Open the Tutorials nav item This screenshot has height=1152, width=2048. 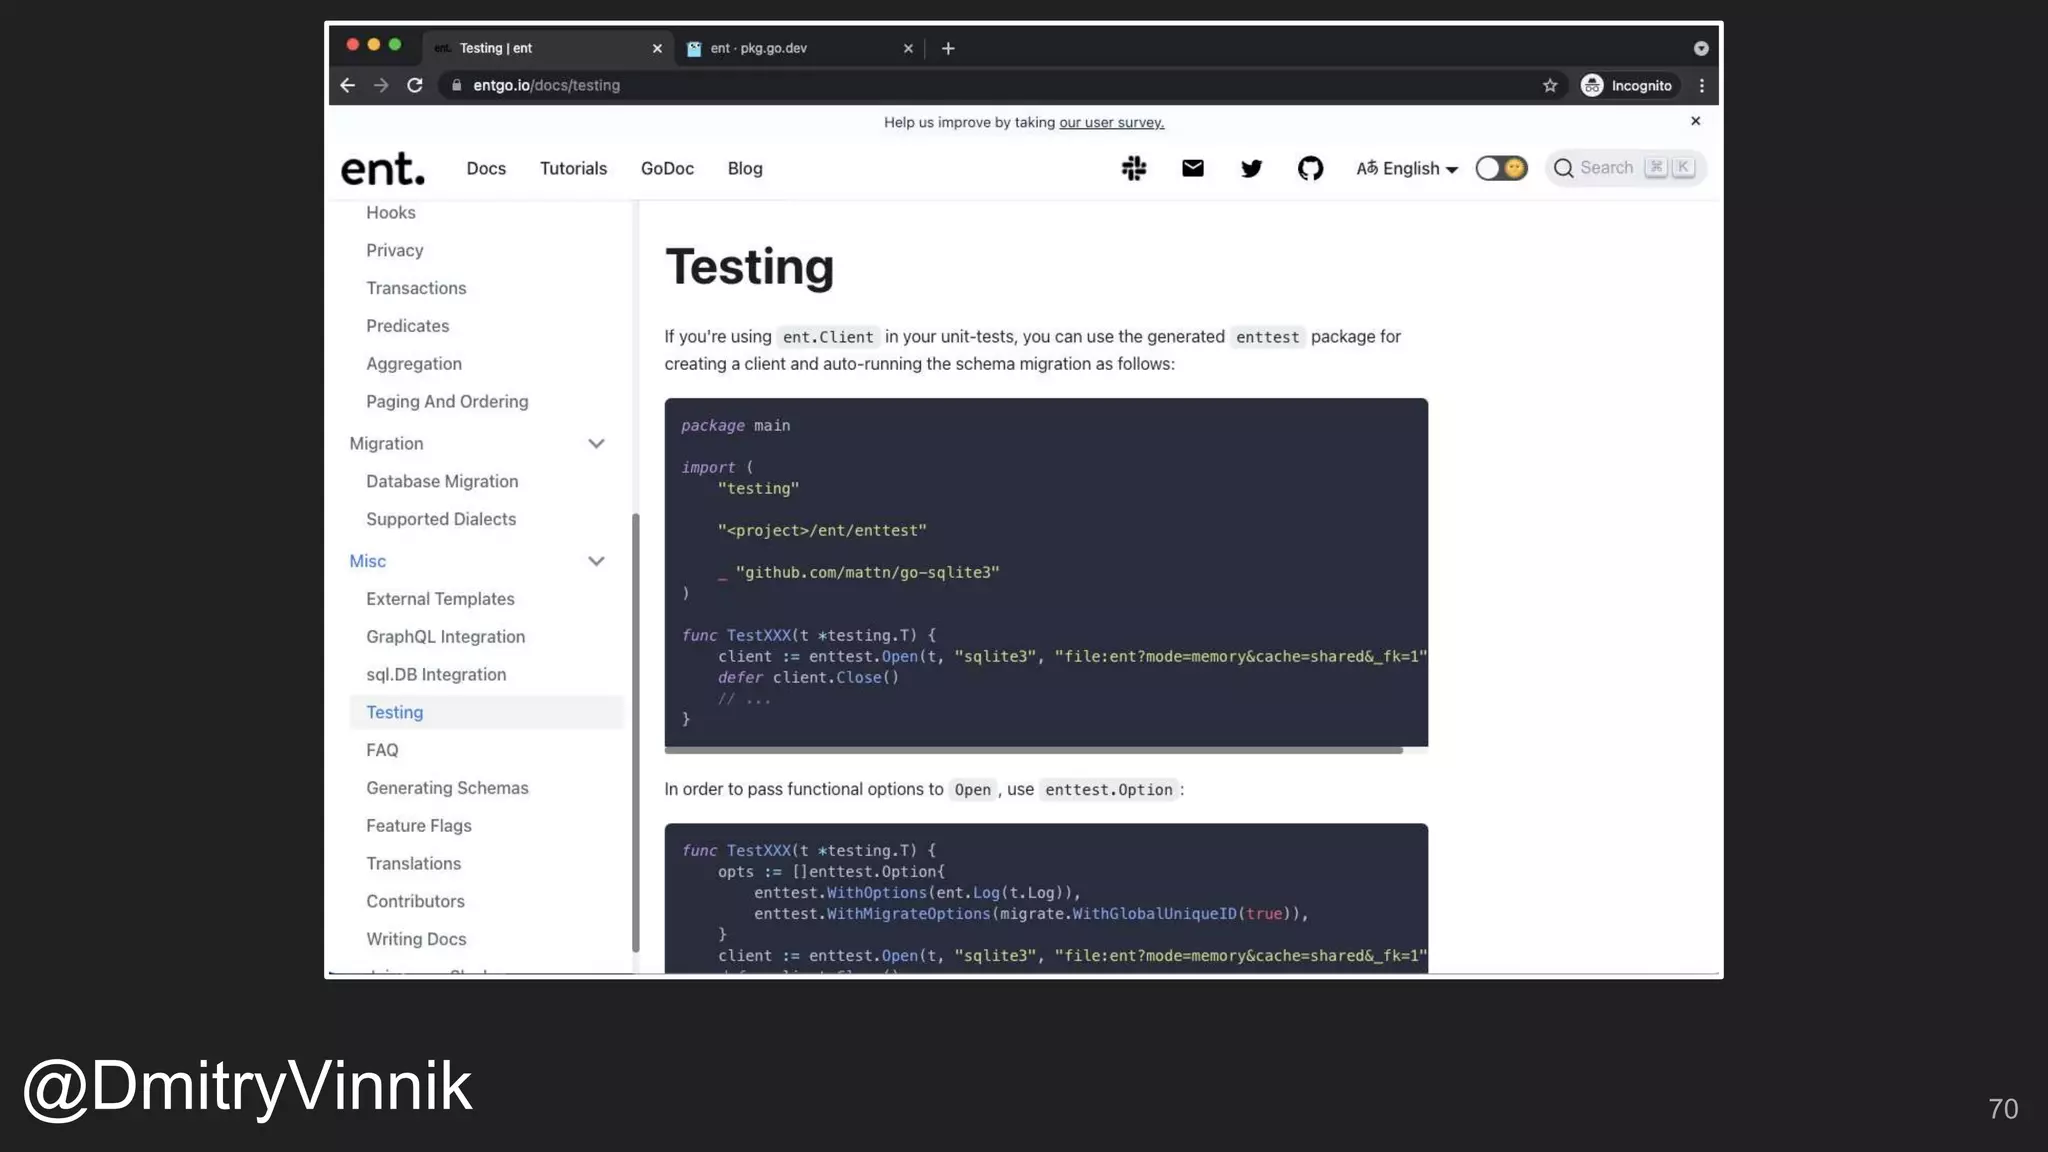point(573,168)
